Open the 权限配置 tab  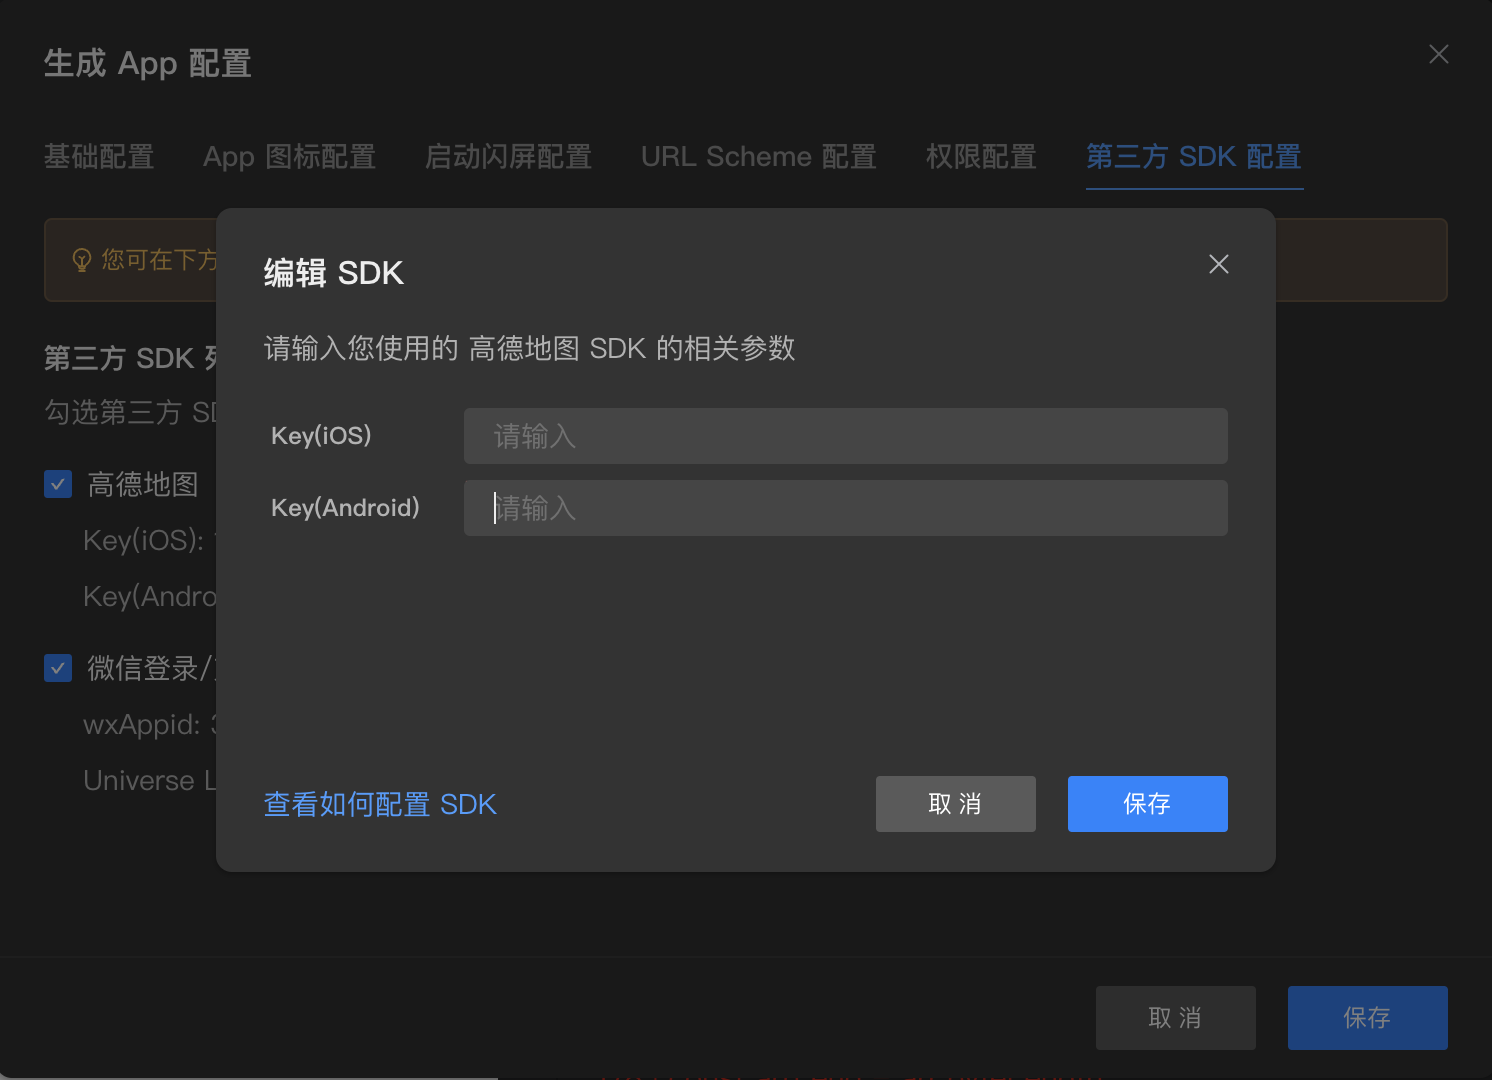(981, 157)
